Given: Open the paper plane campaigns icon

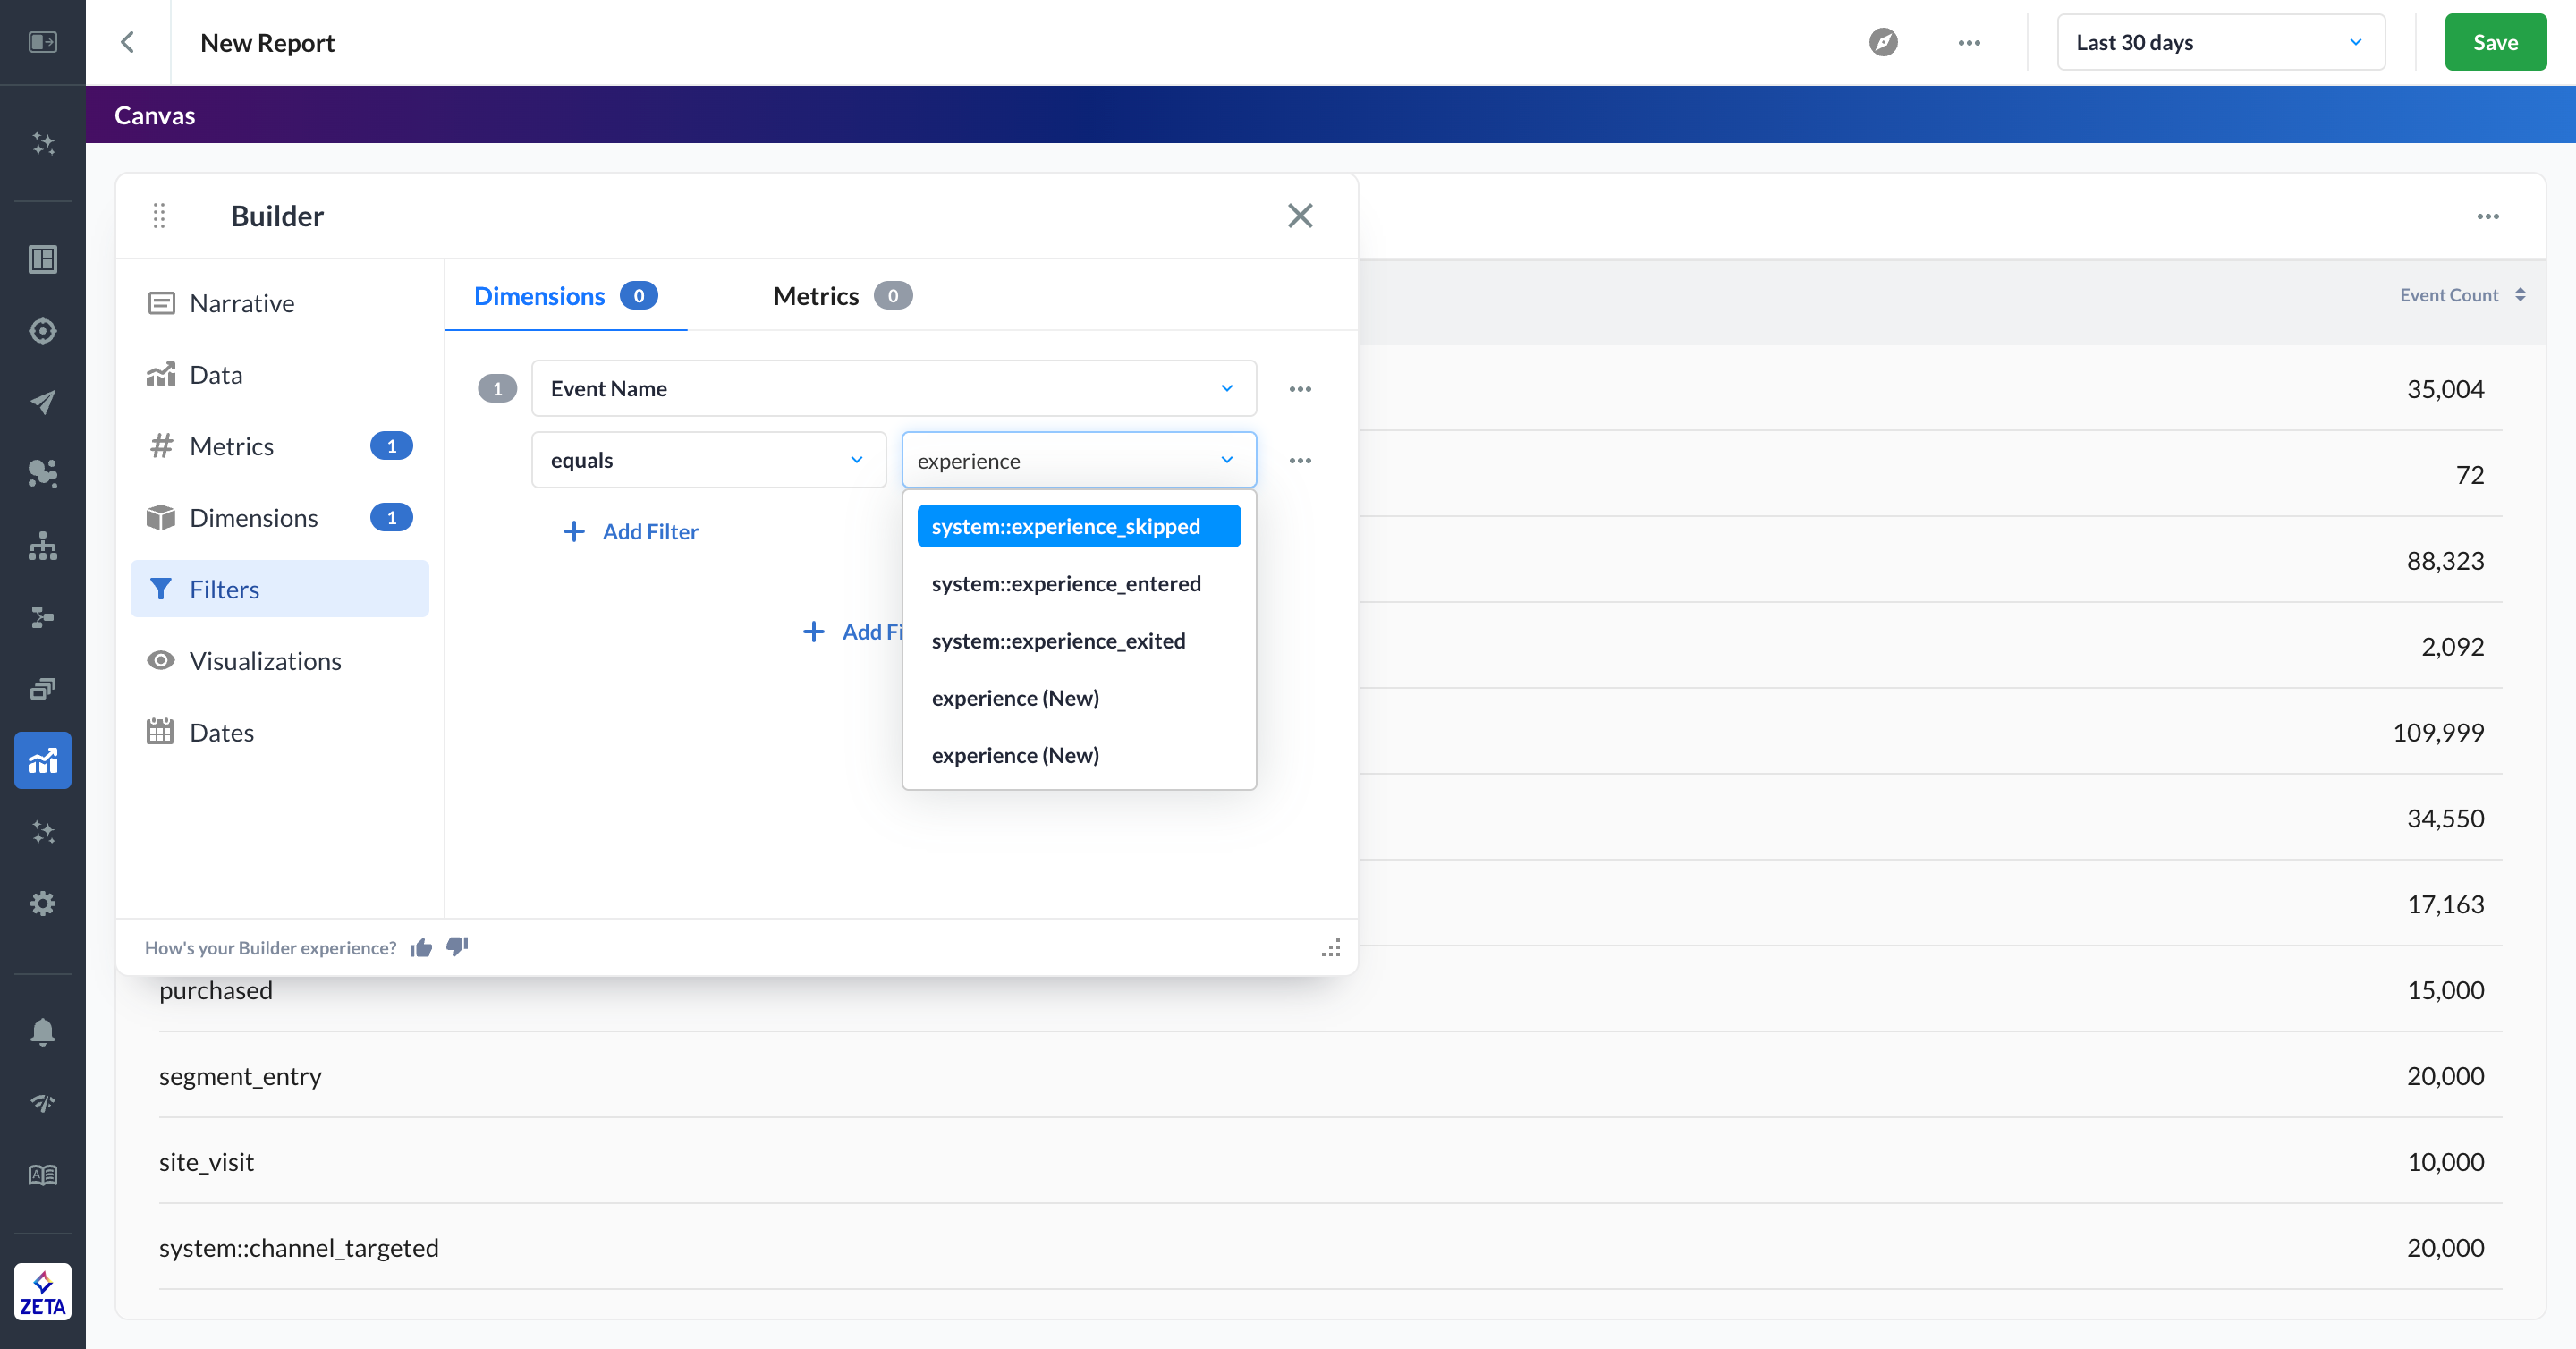Looking at the screenshot, I should coord(42,402).
